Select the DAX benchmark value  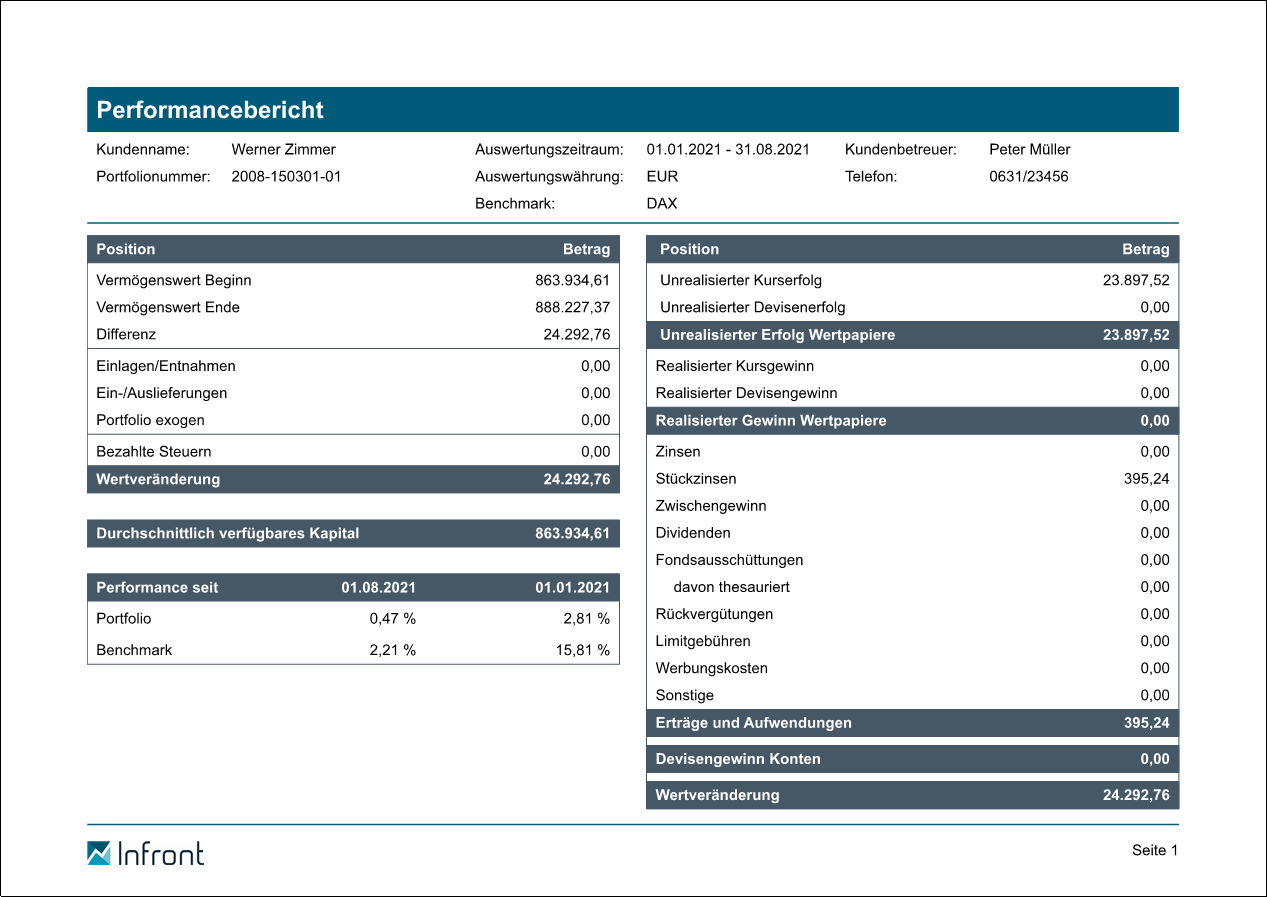click(x=661, y=204)
